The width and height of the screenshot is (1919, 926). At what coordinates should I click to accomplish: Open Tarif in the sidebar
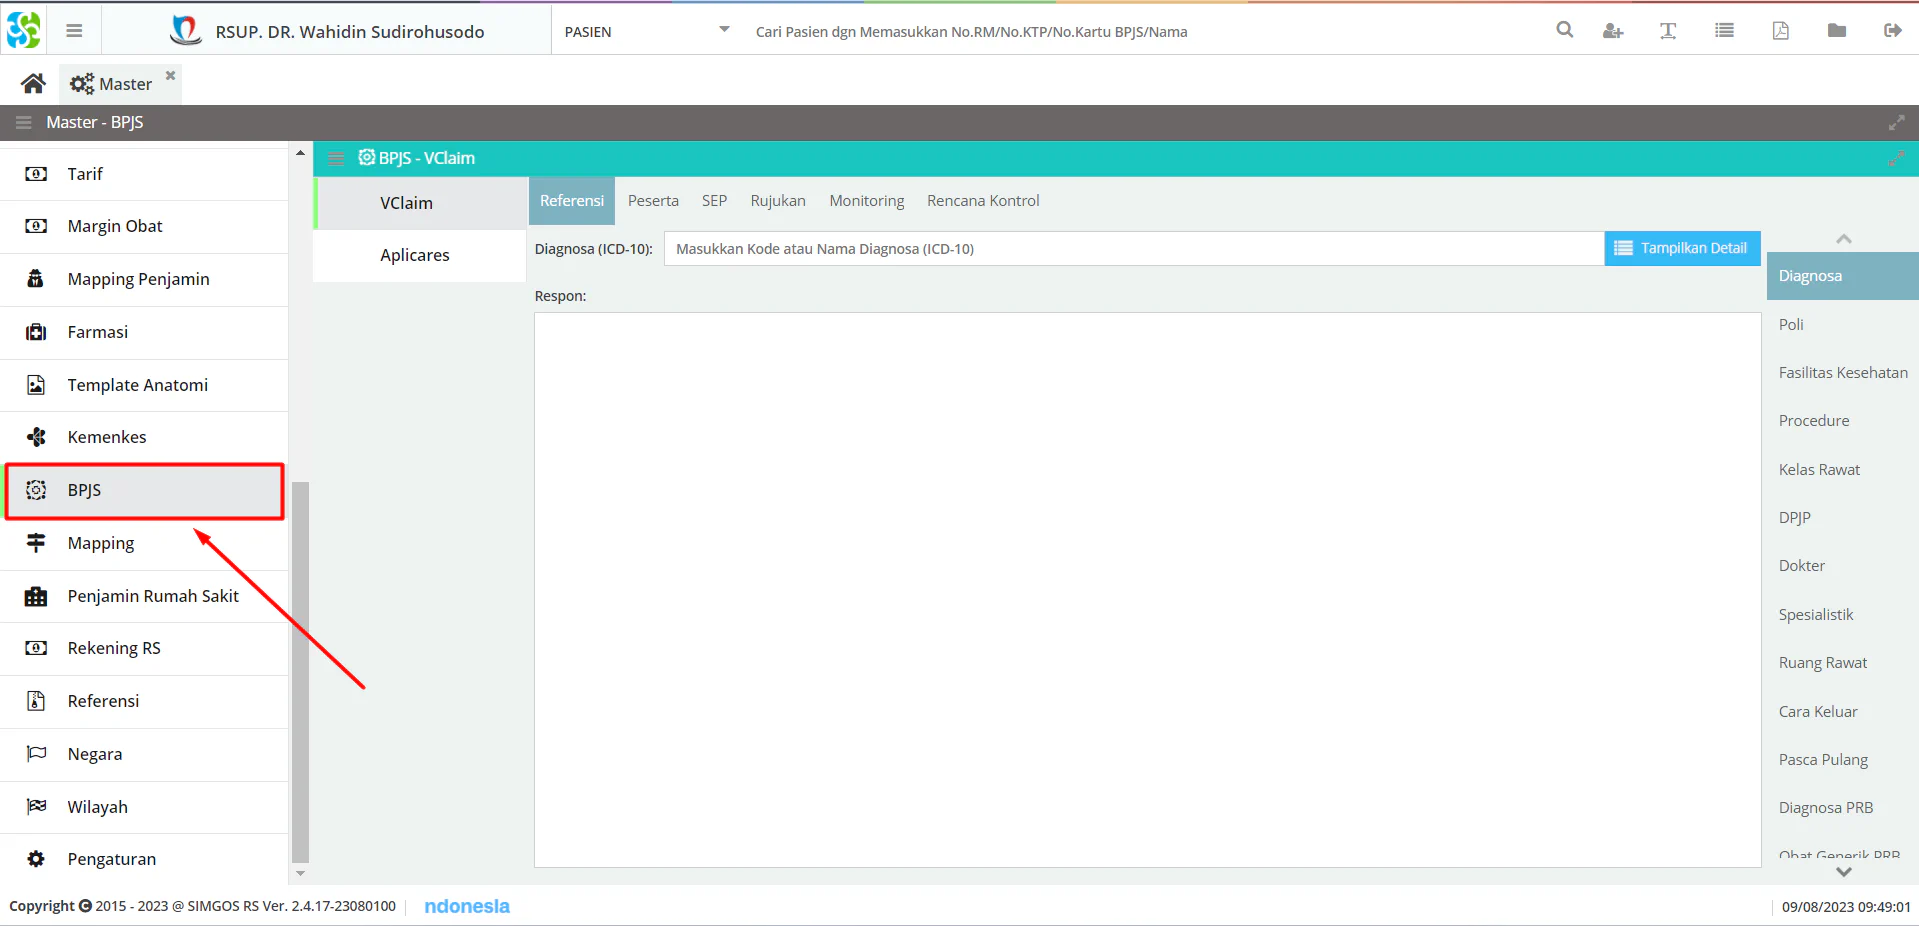pyautogui.click(x=144, y=174)
